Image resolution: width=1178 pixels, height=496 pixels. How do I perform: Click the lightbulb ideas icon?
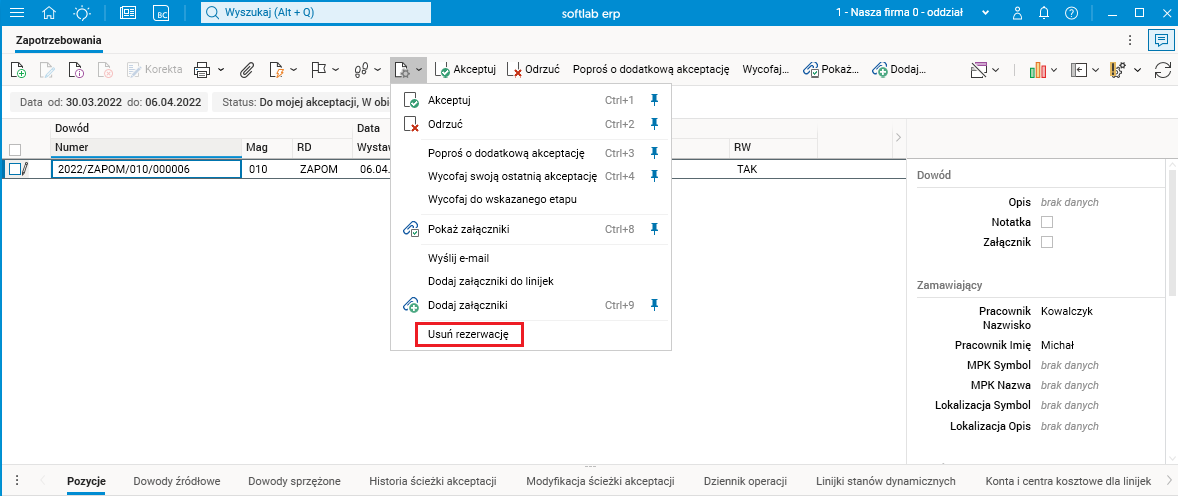(82, 13)
